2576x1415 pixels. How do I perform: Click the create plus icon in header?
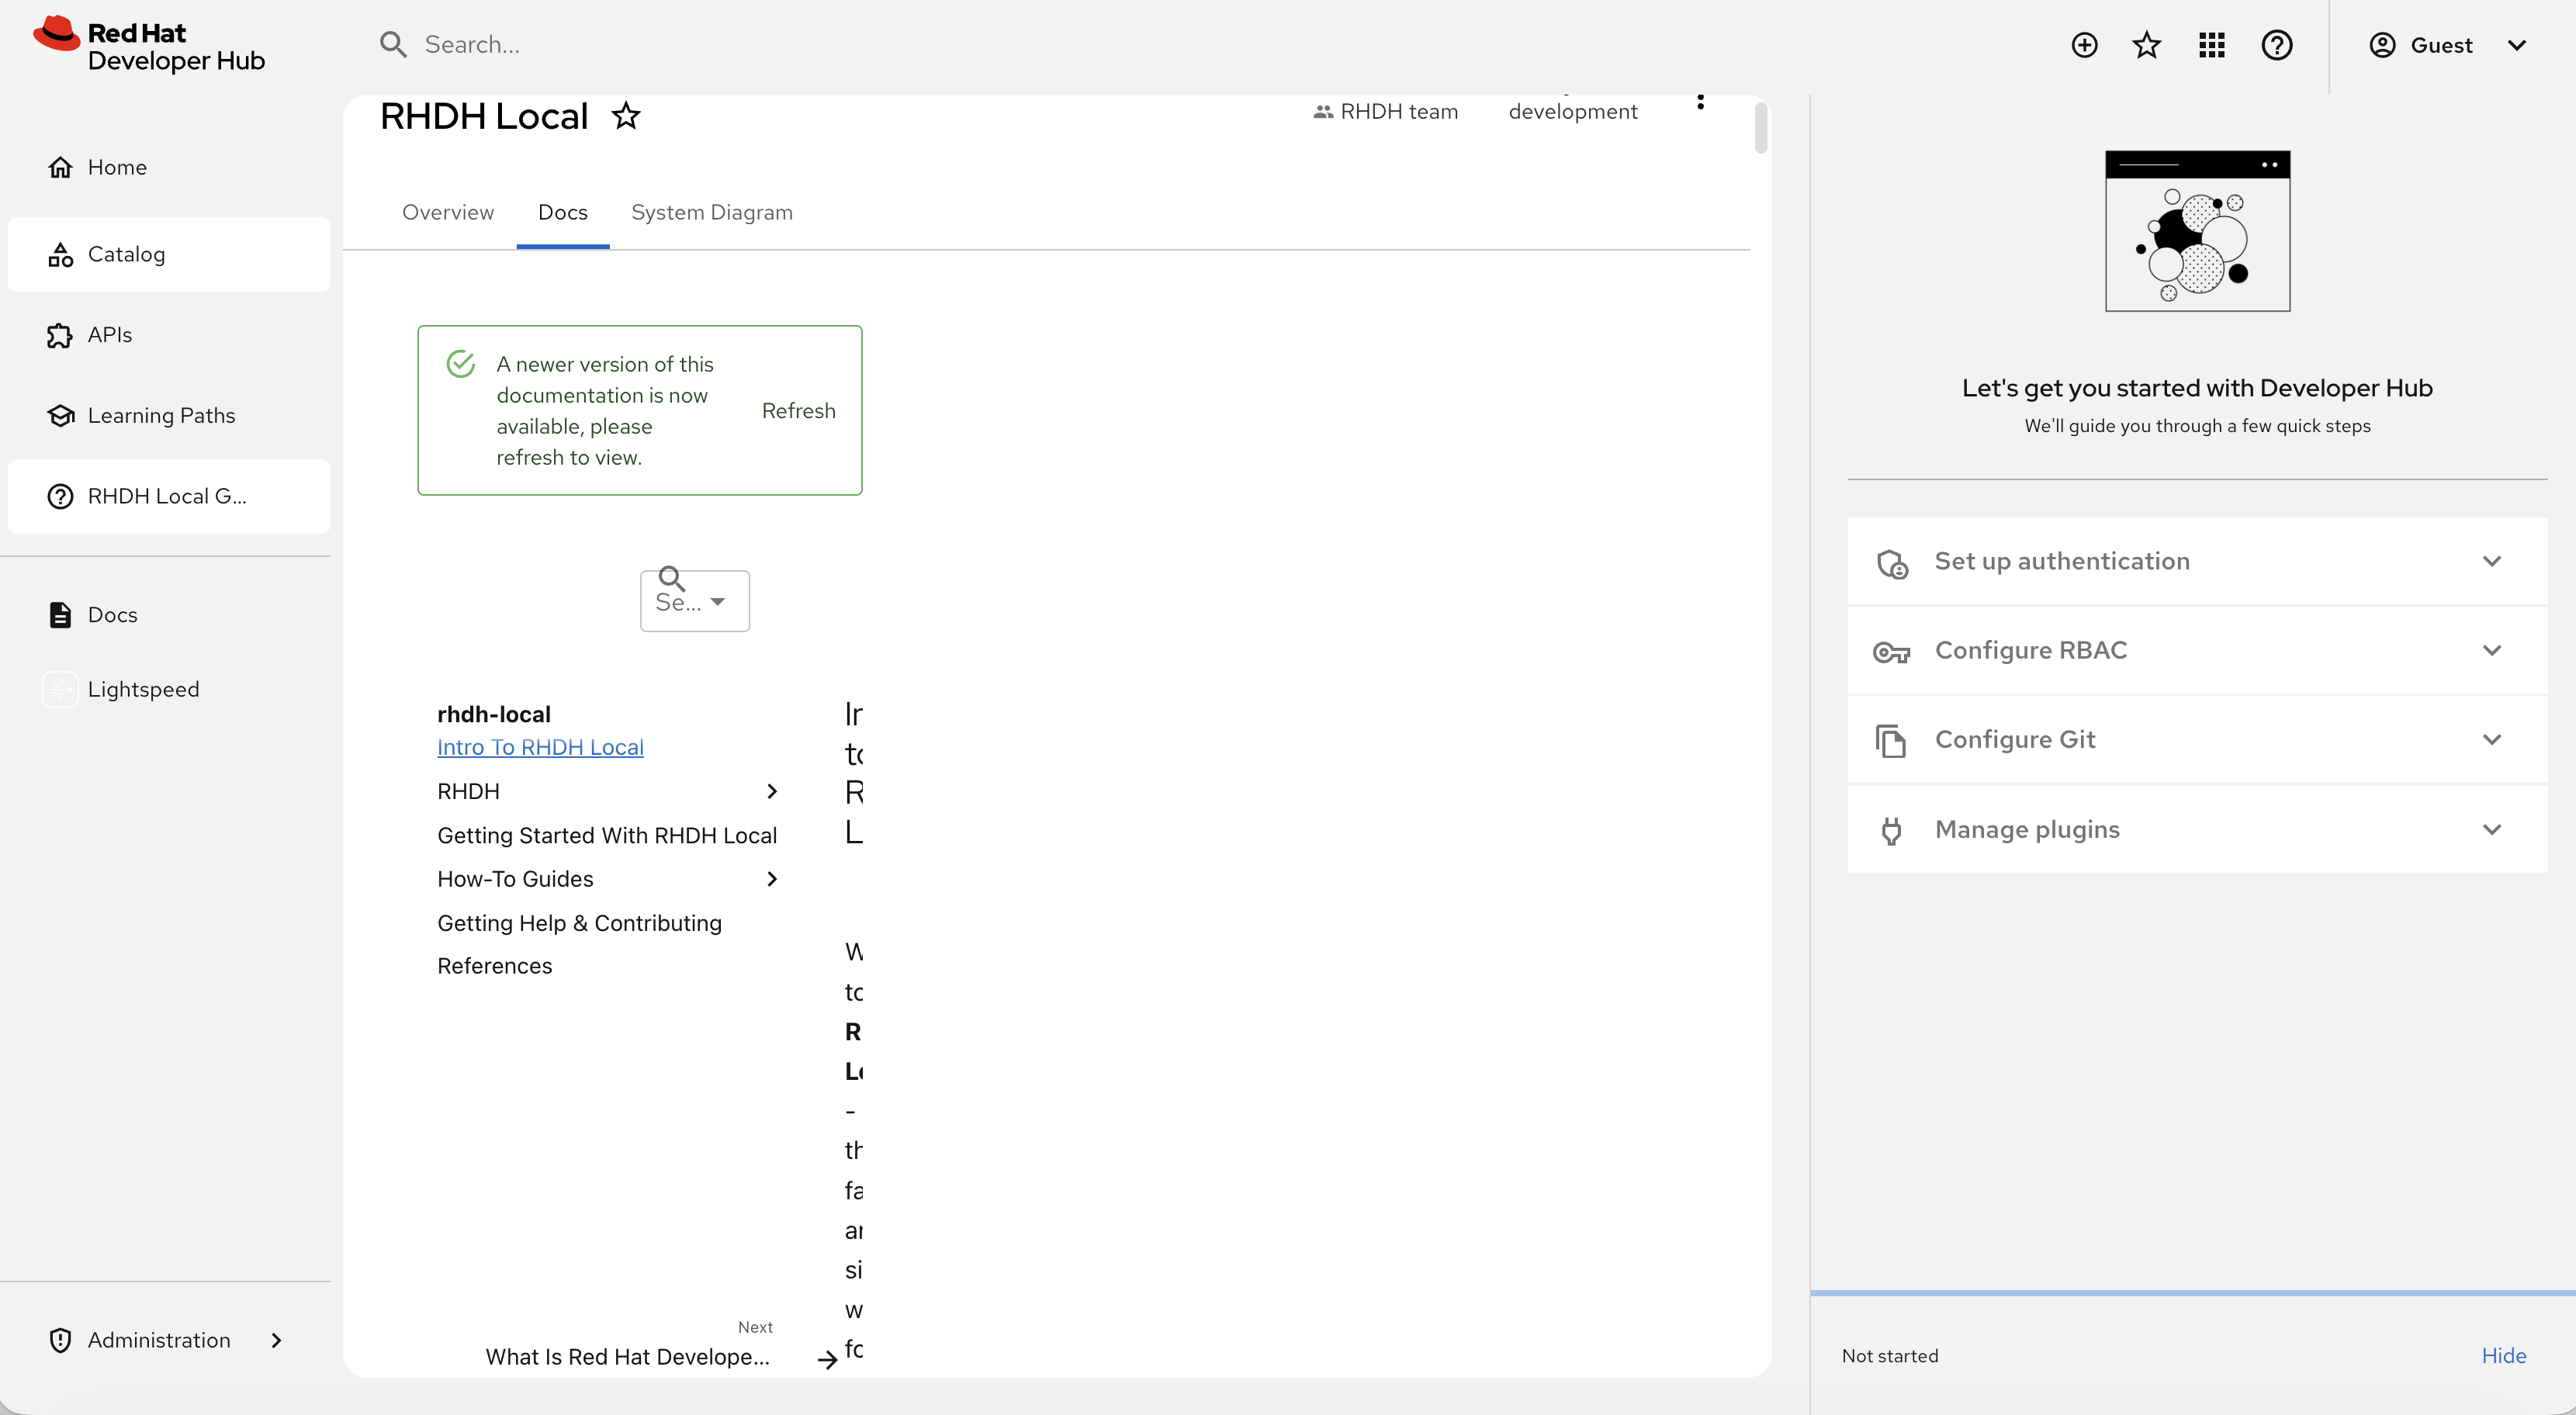point(2084,45)
